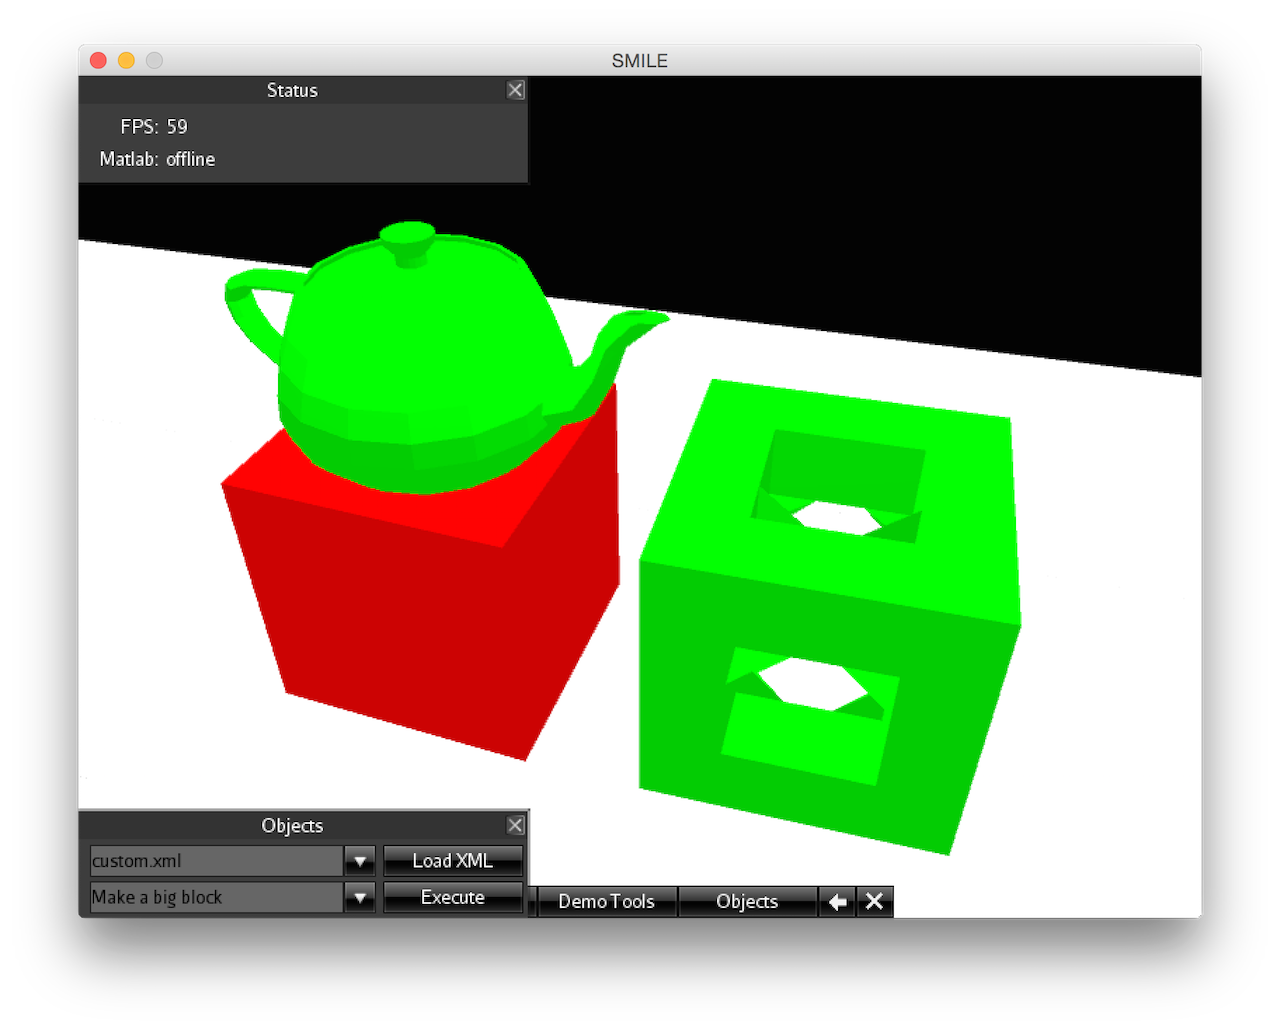Expand the custom.xml dropdown arrow
The image size is (1280, 1030).
[x=360, y=861]
